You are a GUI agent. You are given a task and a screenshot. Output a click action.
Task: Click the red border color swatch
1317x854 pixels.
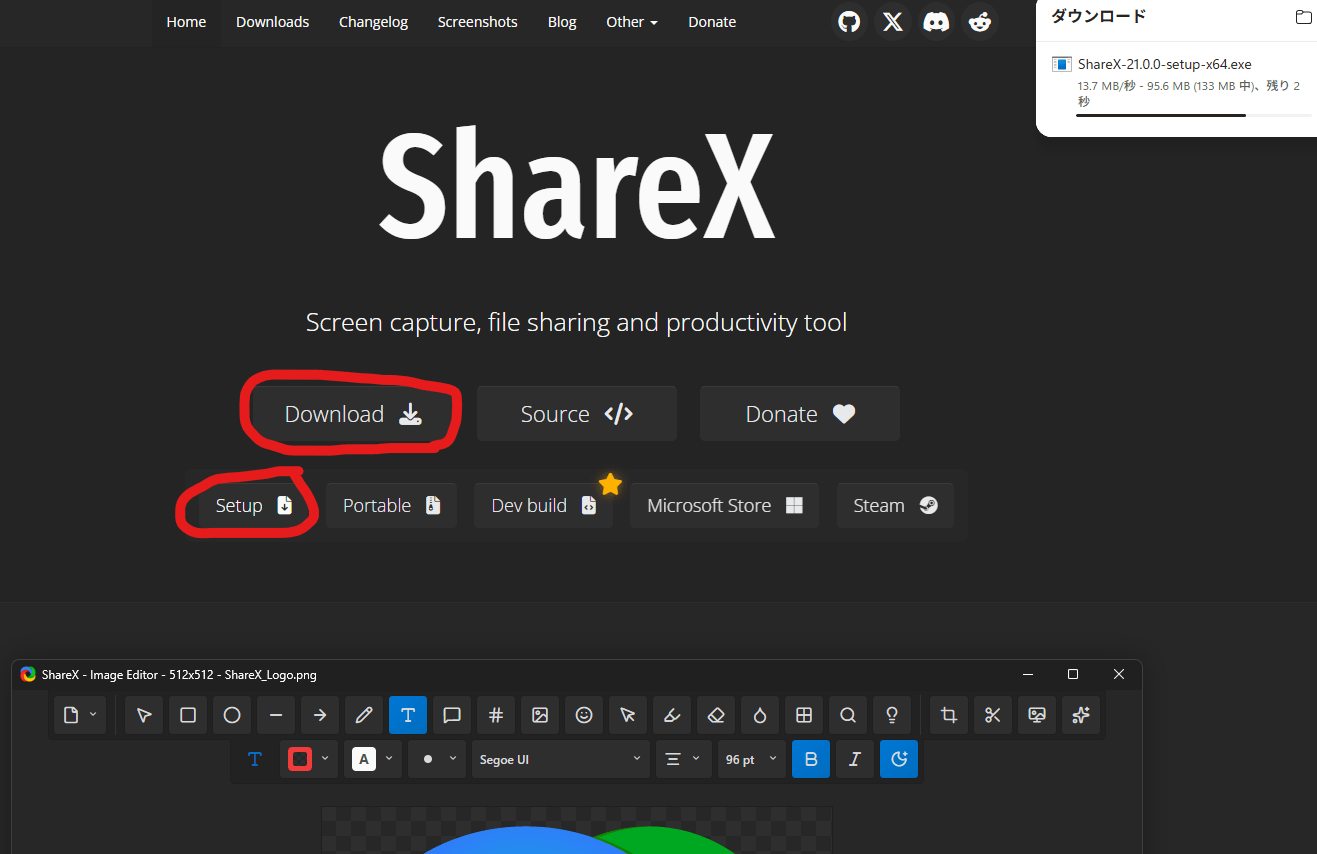click(x=299, y=760)
